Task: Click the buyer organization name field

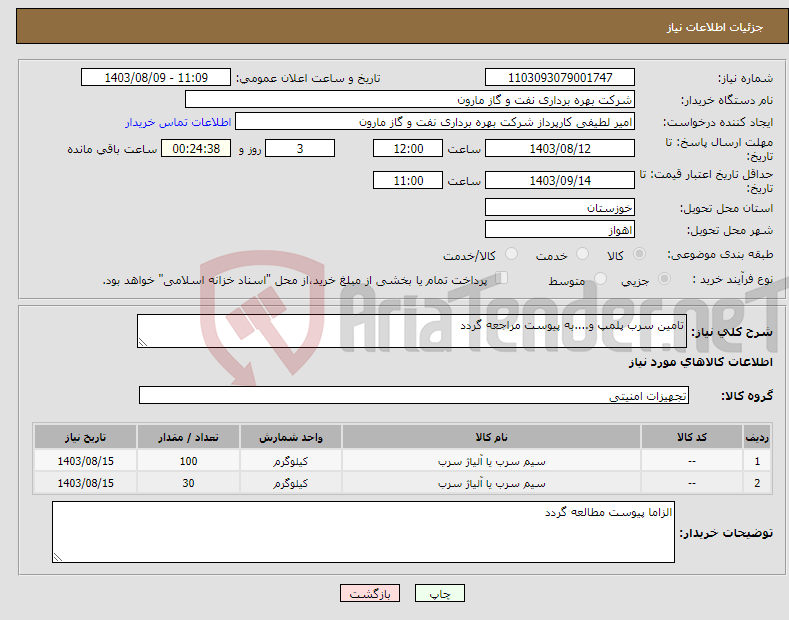Action: pos(410,100)
